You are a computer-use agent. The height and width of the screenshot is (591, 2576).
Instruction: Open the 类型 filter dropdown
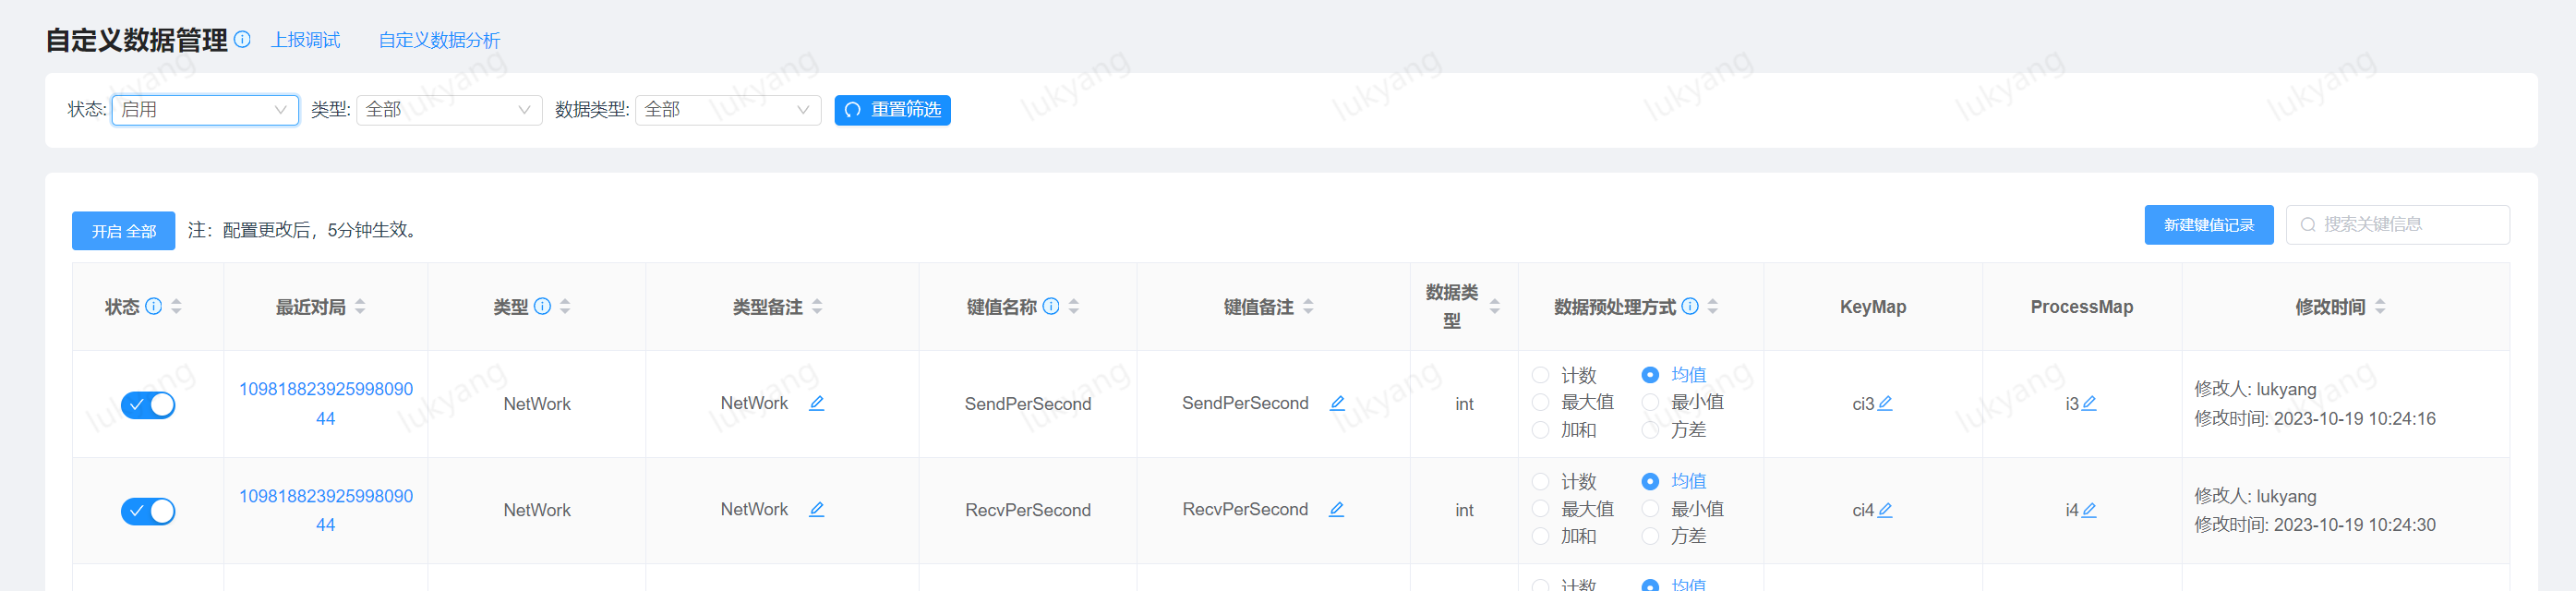click(448, 110)
